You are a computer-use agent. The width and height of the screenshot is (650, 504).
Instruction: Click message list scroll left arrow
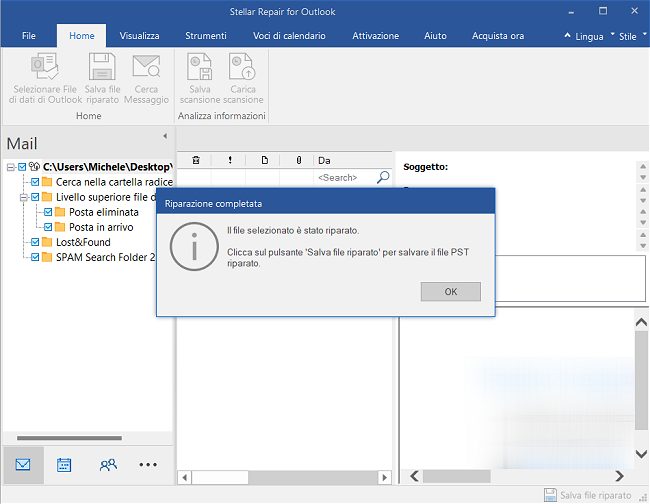(x=184, y=477)
